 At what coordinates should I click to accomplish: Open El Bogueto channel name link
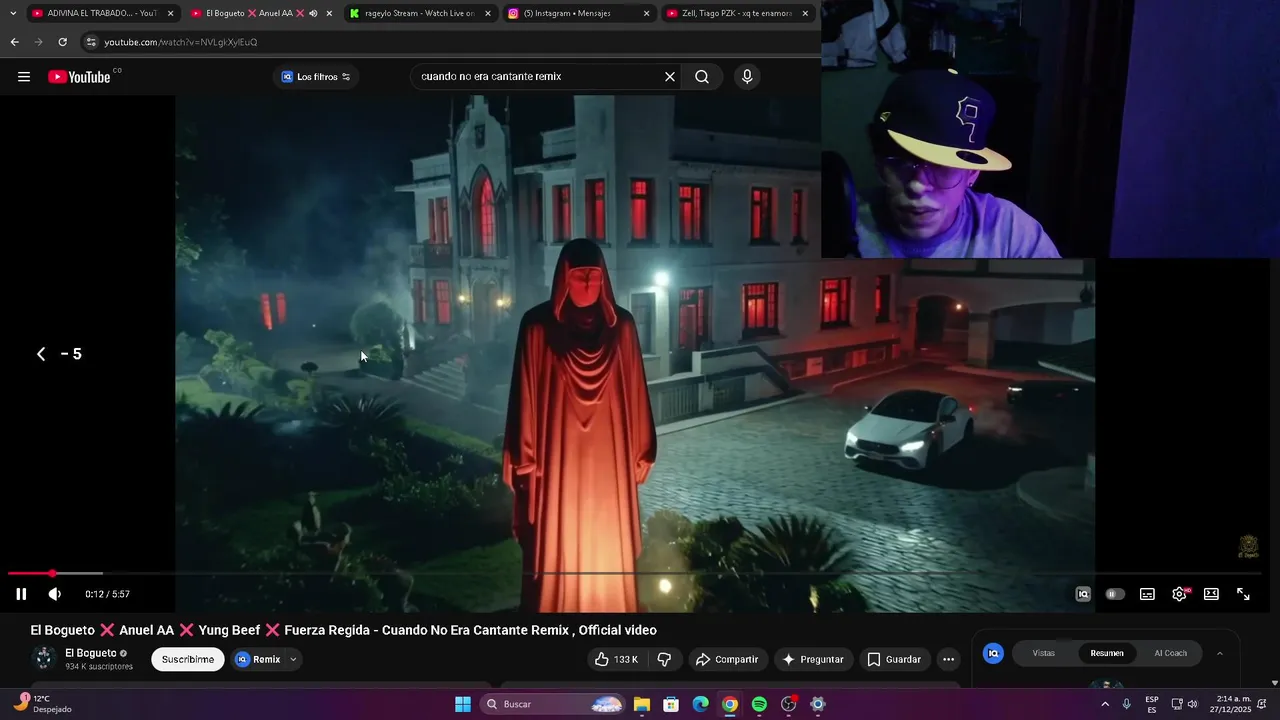pos(91,653)
